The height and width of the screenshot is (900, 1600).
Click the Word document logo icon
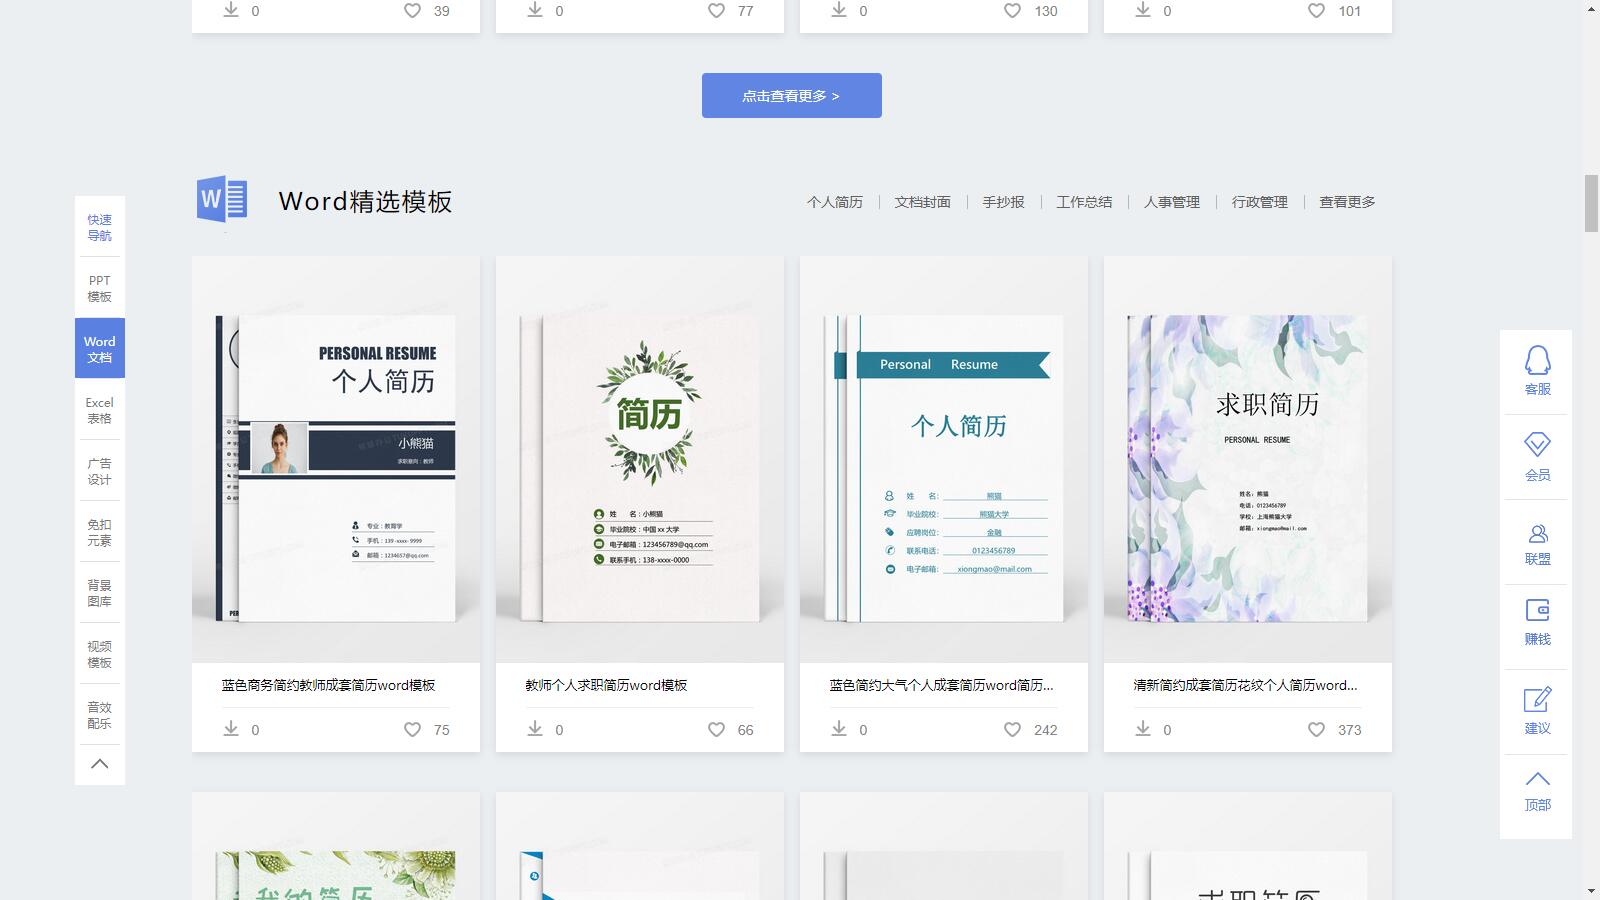point(222,200)
